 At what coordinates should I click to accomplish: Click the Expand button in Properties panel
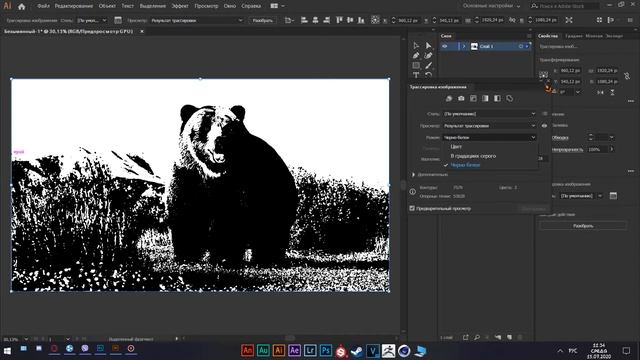pyautogui.click(x=583, y=226)
